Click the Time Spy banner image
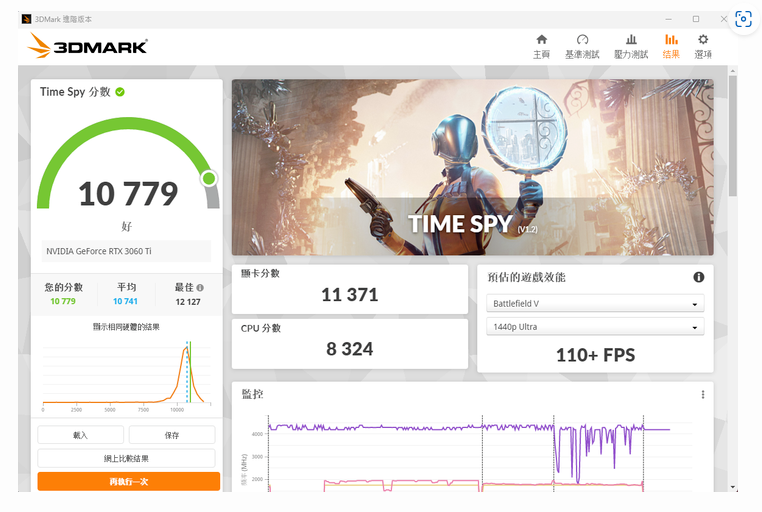This screenshot has height=512, width=762. pos(472,167)
